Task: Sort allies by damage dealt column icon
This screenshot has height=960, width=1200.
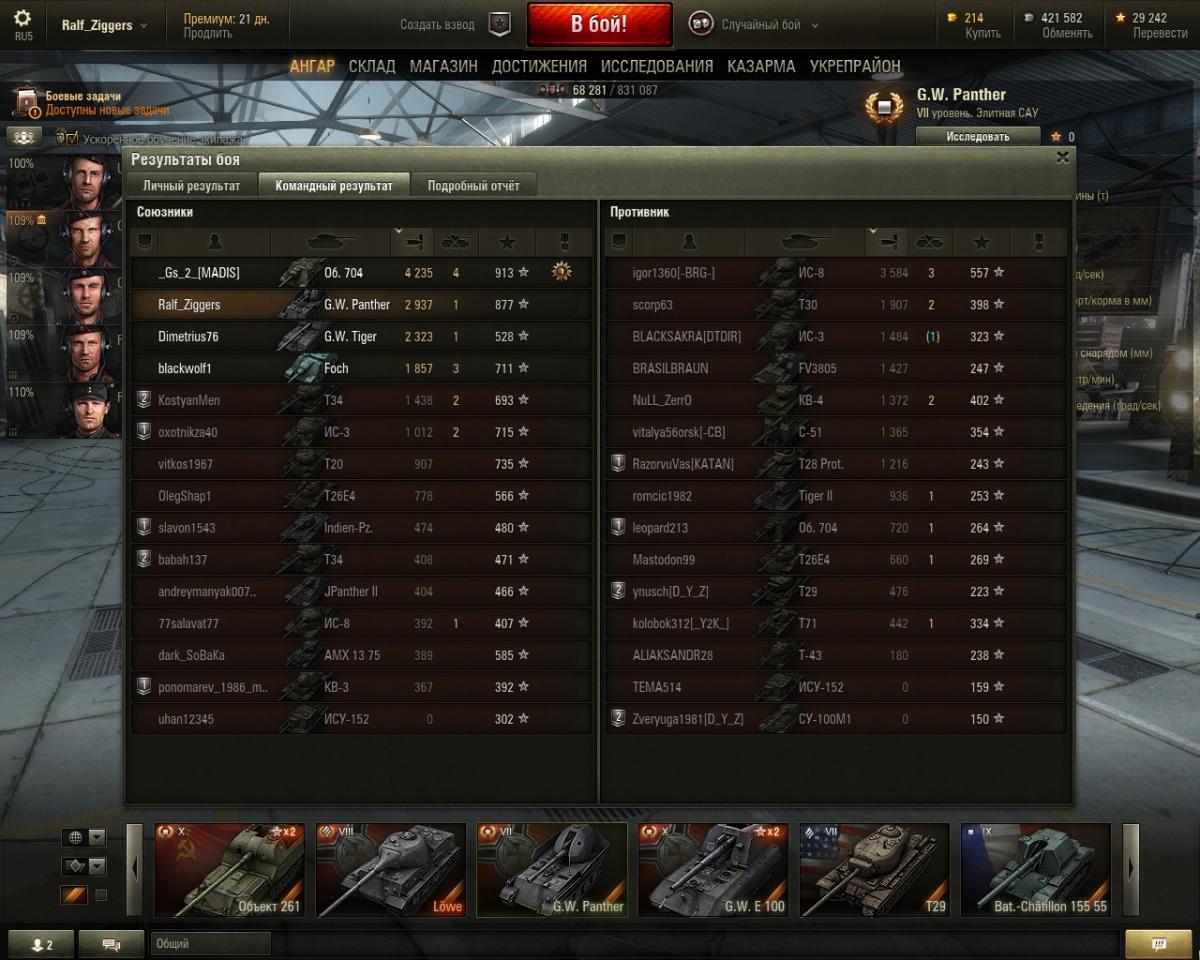Action: click(x=412, y=241)
